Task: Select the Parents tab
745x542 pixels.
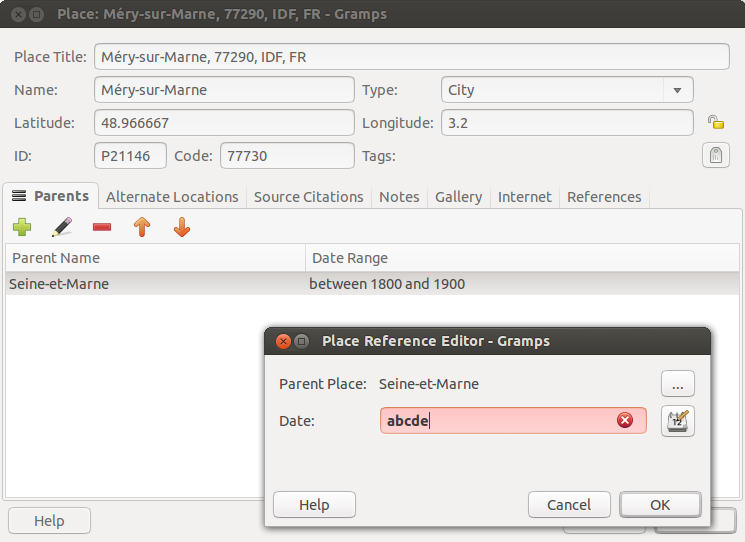Action: click(50, 196)
